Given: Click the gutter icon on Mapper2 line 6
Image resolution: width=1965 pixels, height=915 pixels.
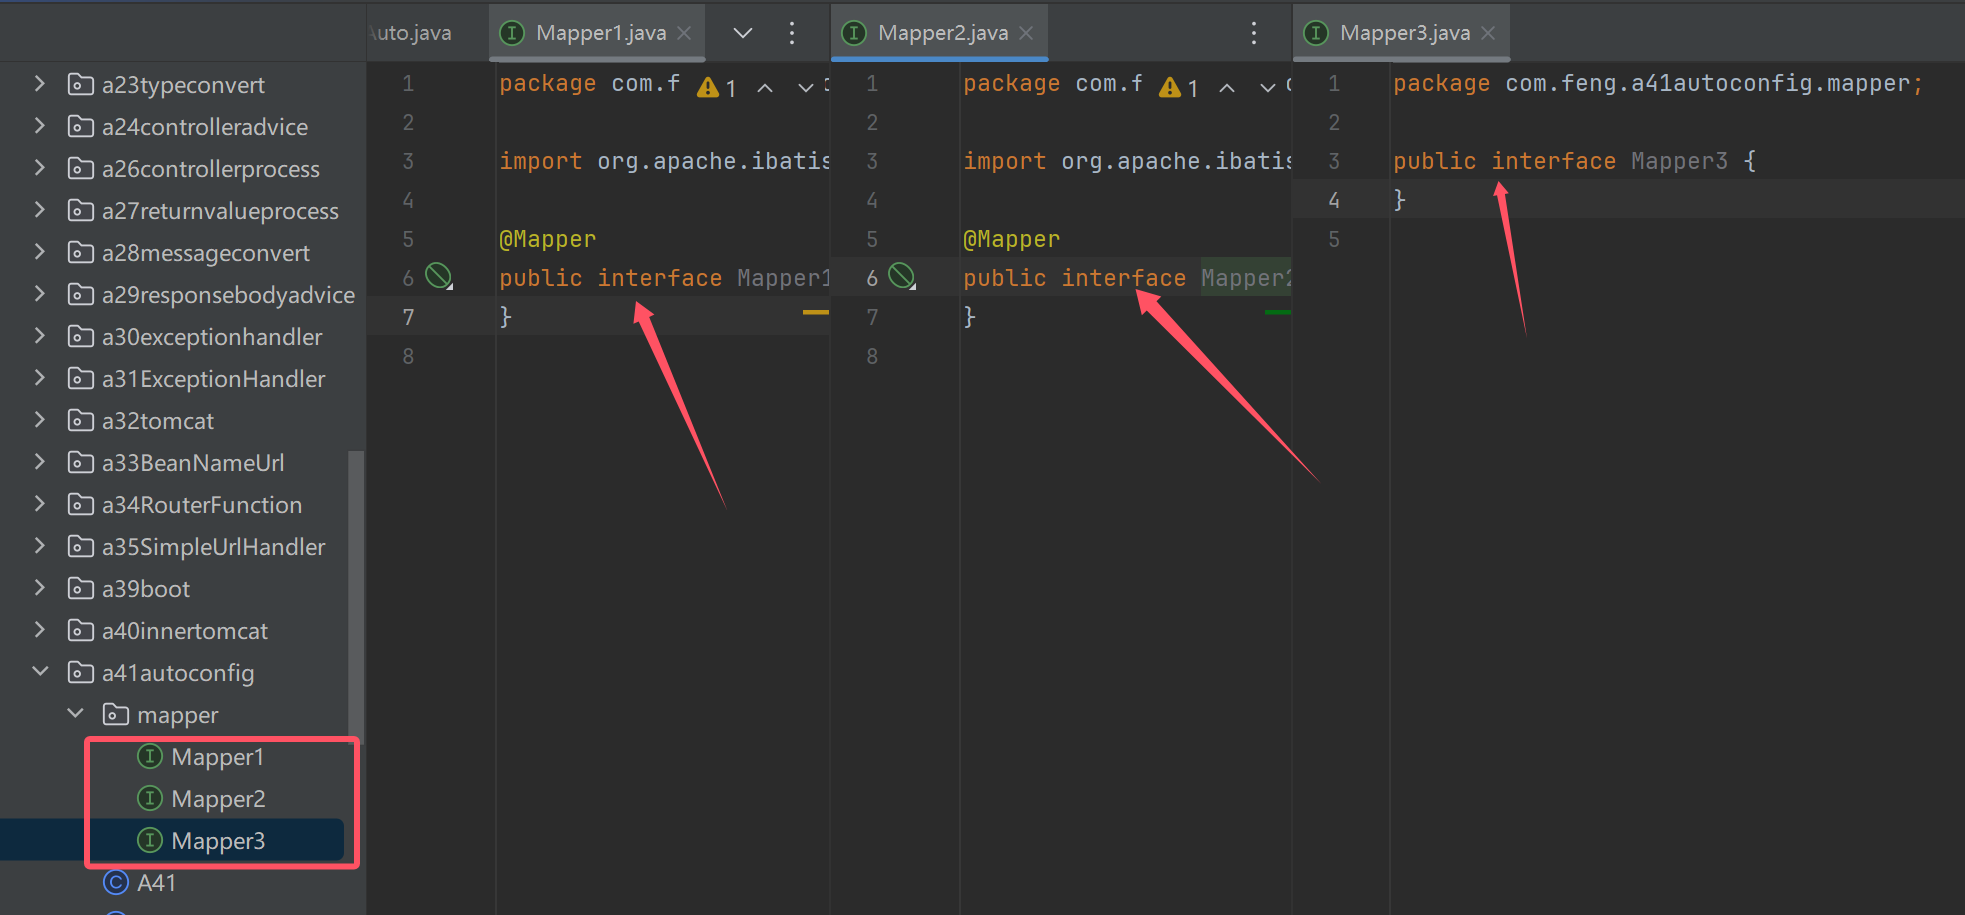Looking at the screenshot, I should point(902,276).
